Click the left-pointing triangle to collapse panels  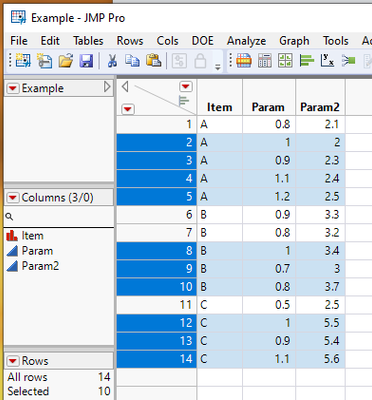pyautogui.click(x=125, y=87)
